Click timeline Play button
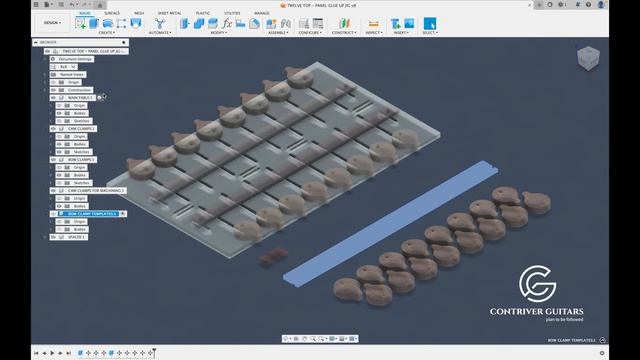 pyautogui.click(x=52, y=353)
